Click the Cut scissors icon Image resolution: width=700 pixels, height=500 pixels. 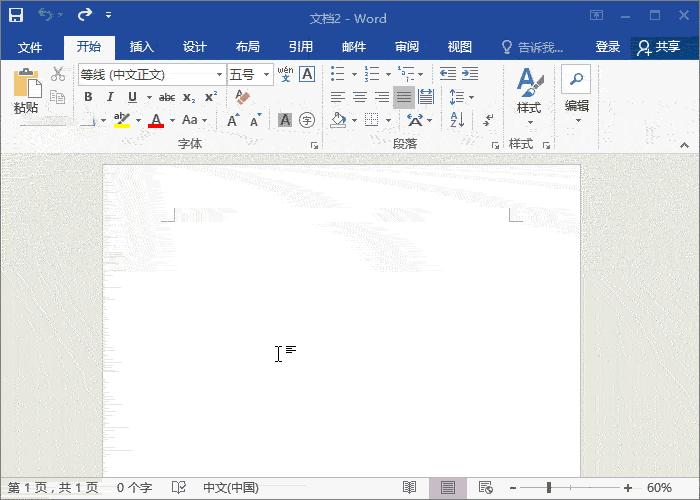(58, 74)
